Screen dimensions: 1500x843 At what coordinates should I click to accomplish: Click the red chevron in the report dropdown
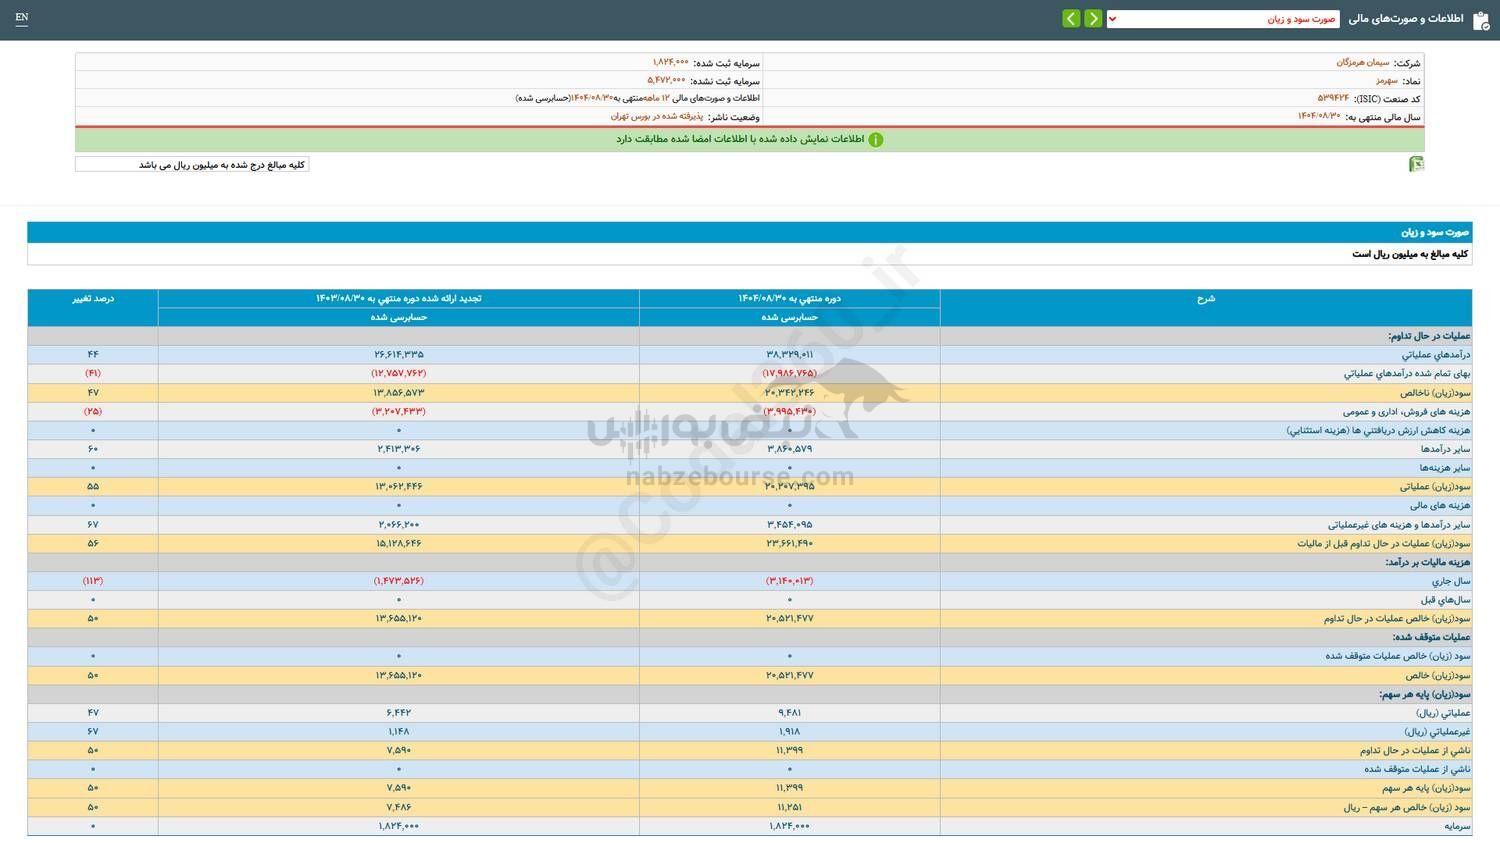point(1110,17)
